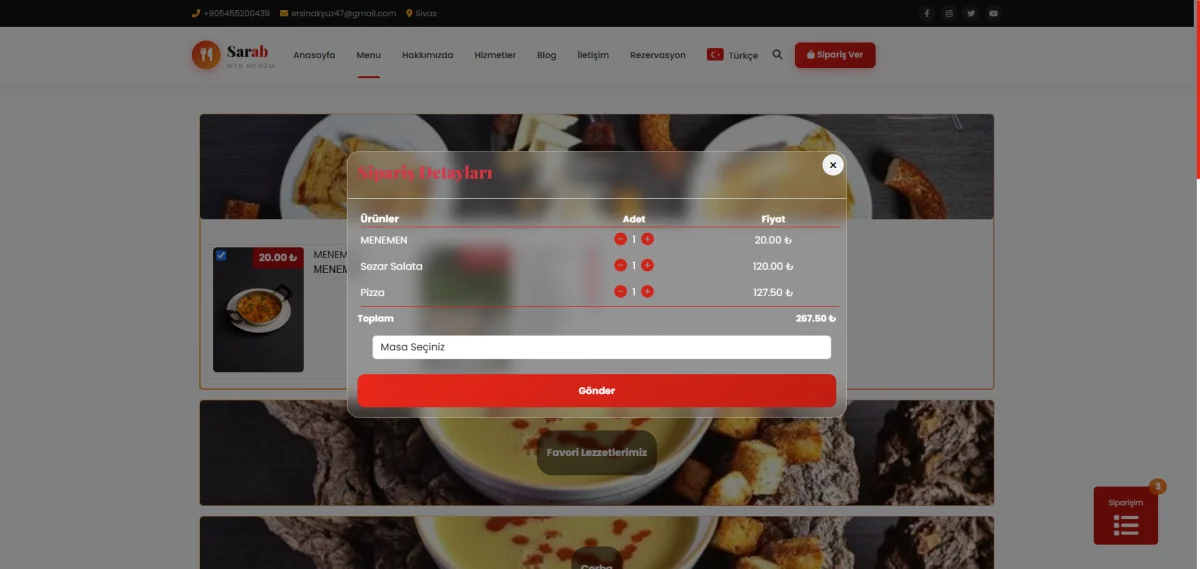Click the Ürünler column header

380,219
